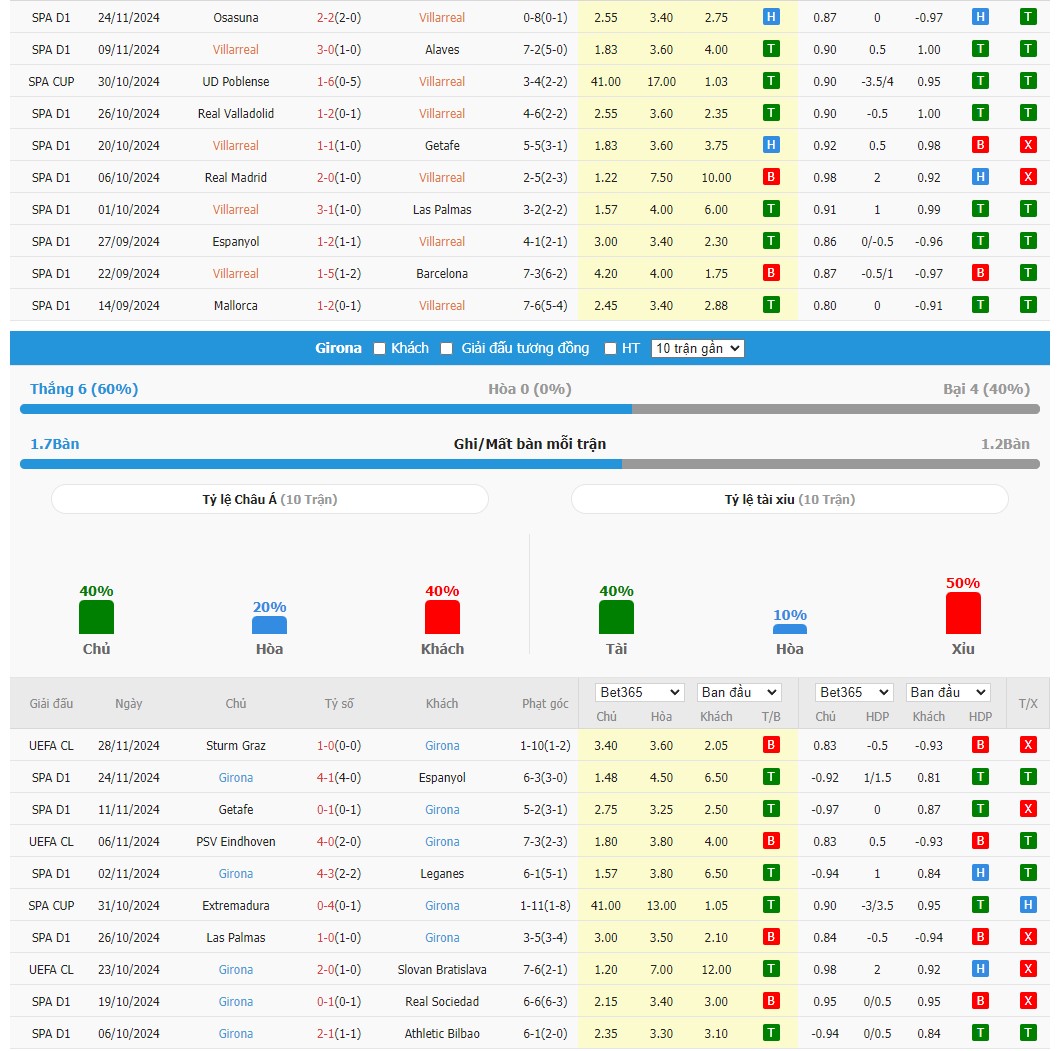Click the Giải đấu column header

51,703
